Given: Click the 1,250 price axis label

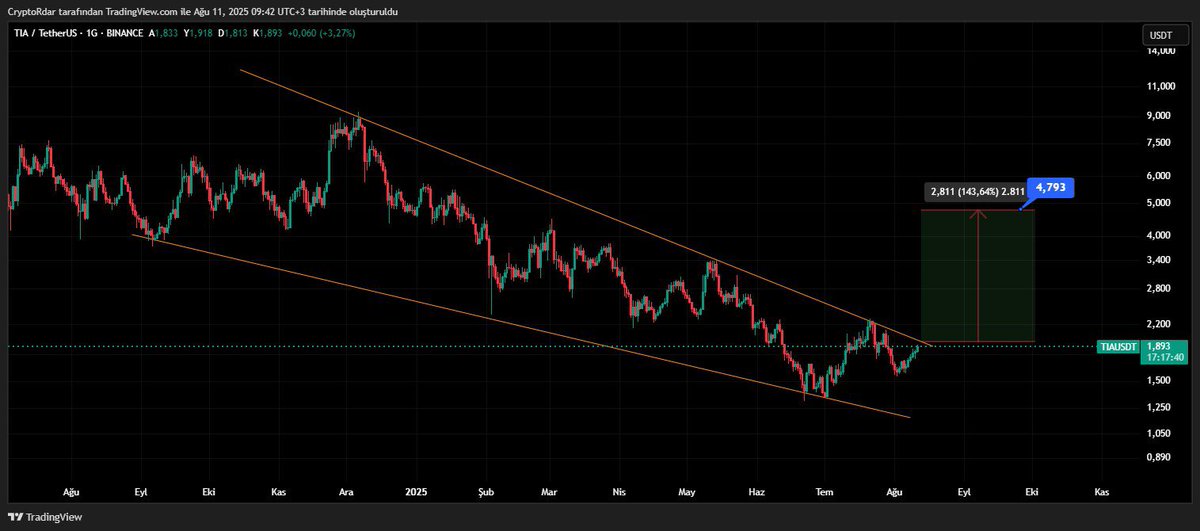Looking at the screenshot, I should coord(1159,407).
